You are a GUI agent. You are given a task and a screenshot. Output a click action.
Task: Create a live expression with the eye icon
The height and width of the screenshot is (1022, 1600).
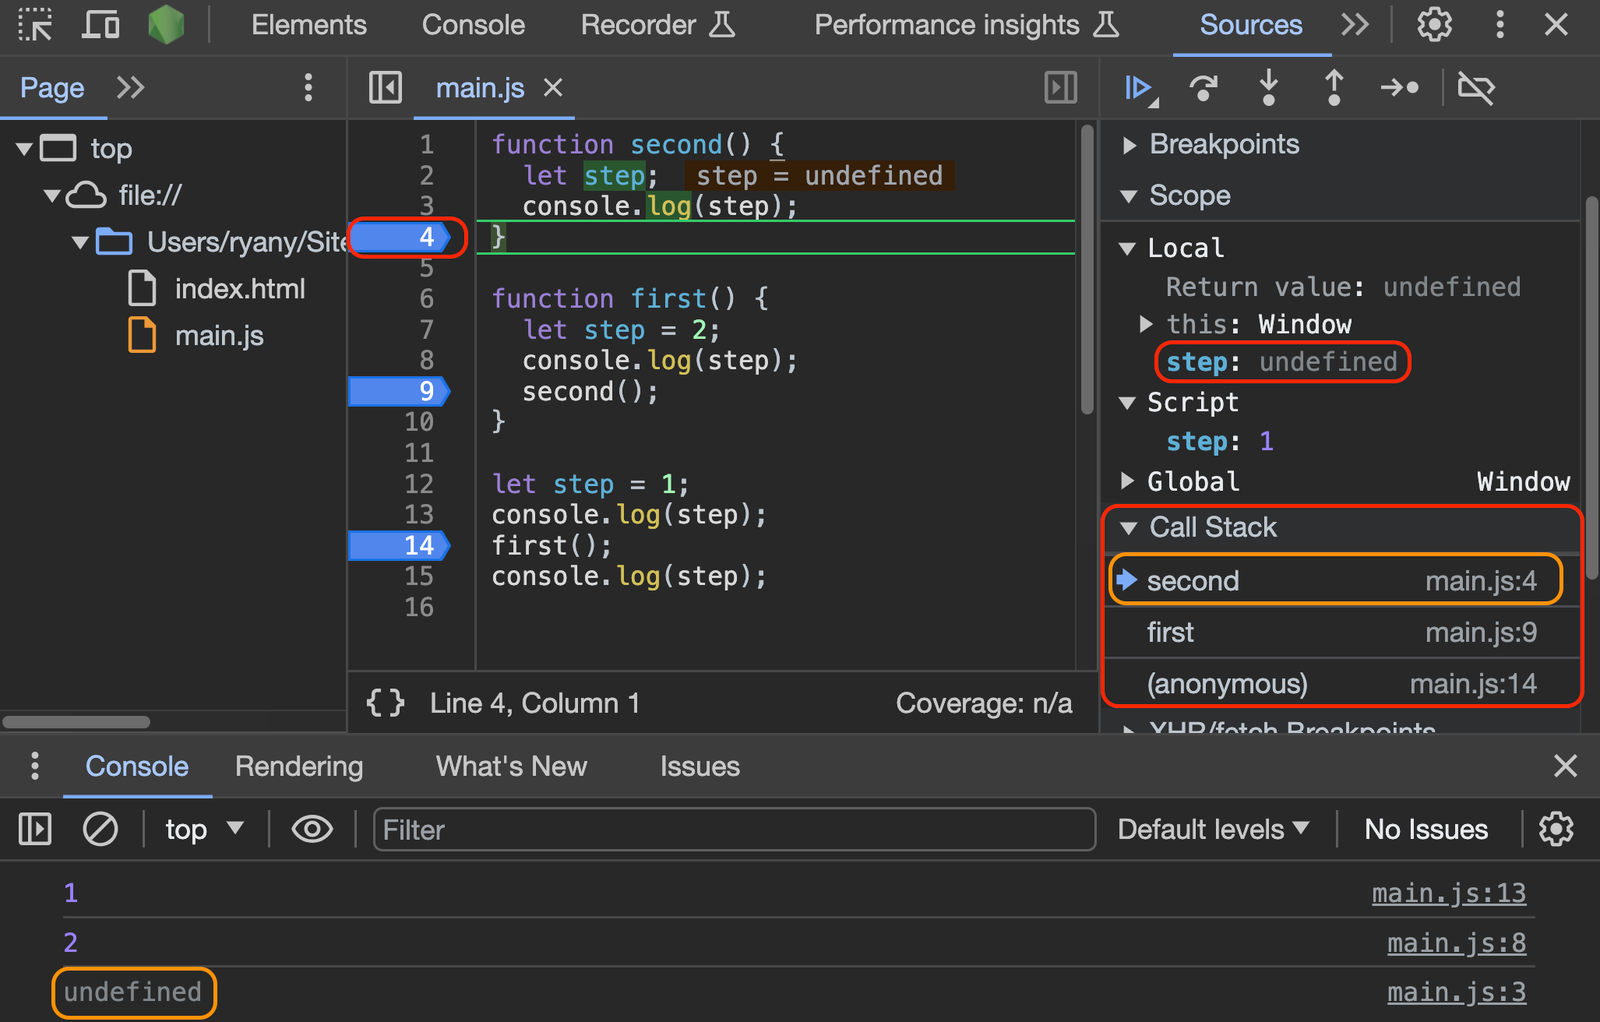click(312, 829)
